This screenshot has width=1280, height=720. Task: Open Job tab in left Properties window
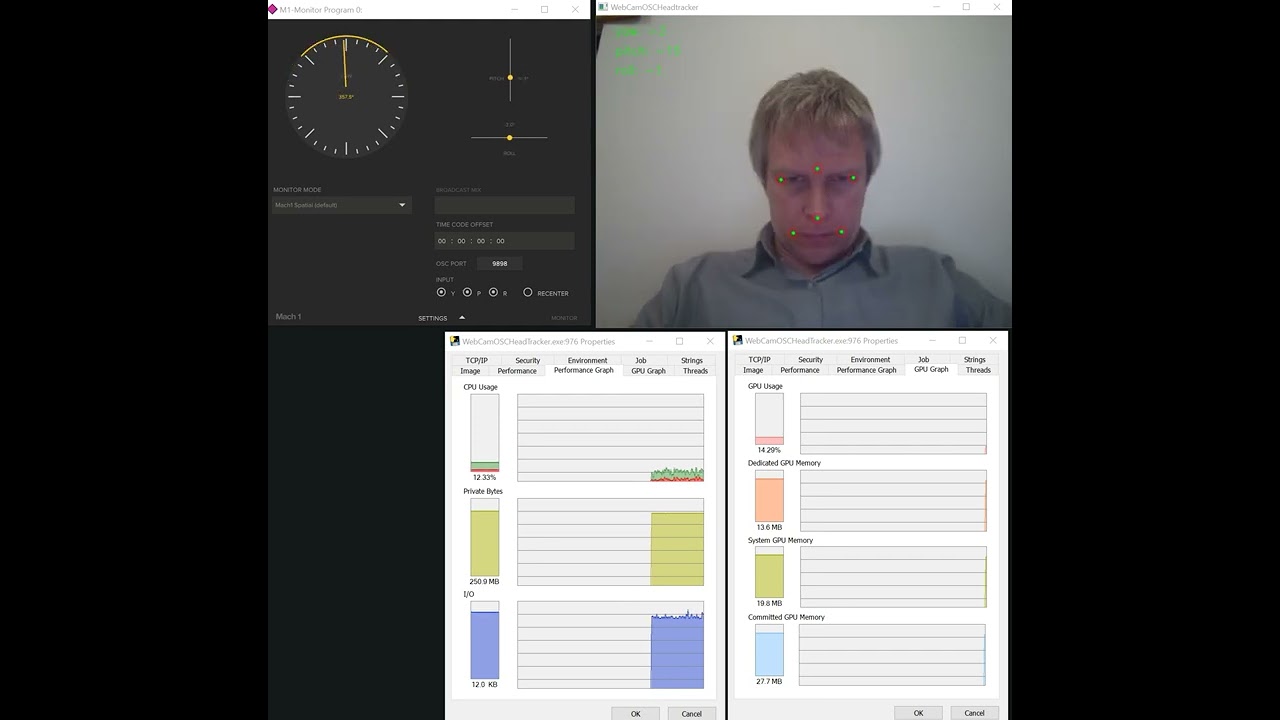tap(641, 360)
